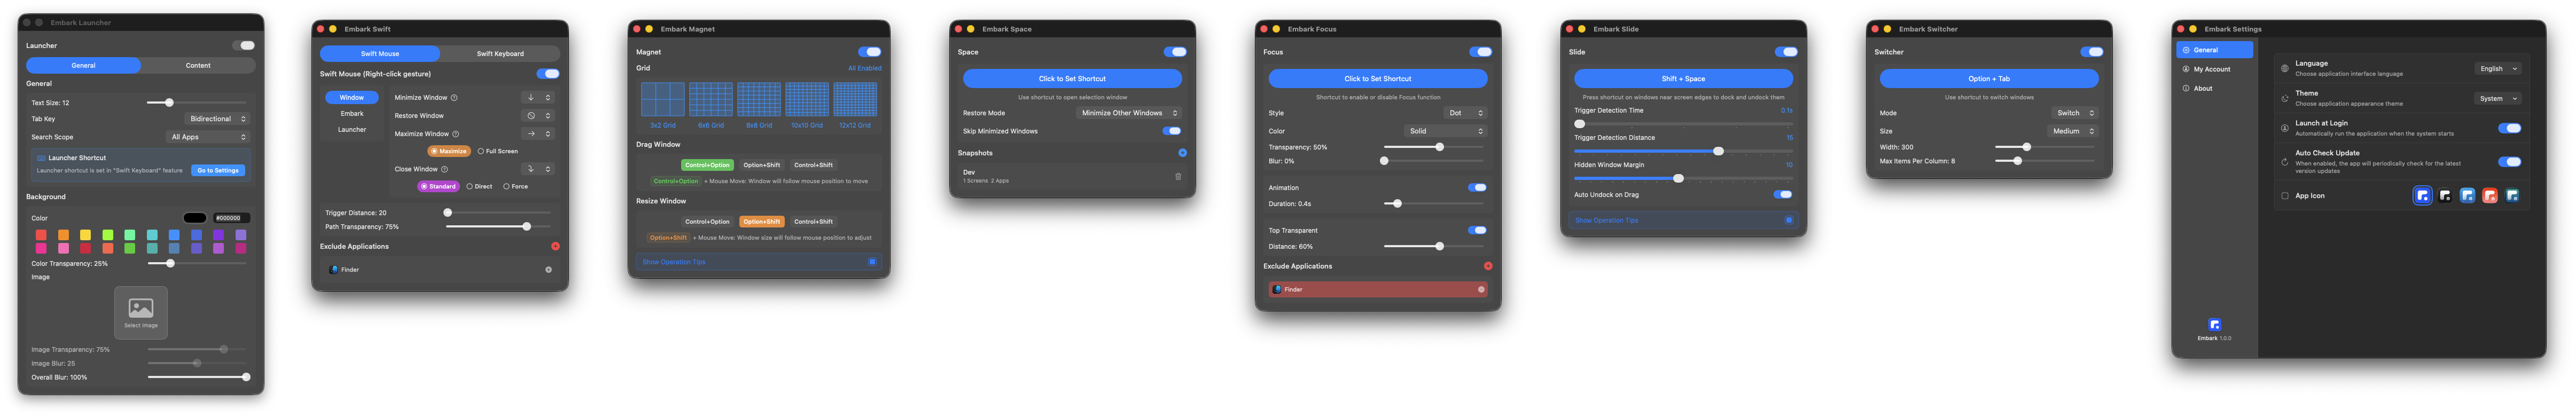Viewport: 2576px width, 417px height.
Task: Click the info icon beside Minimize Window
Action: (454, 98)
